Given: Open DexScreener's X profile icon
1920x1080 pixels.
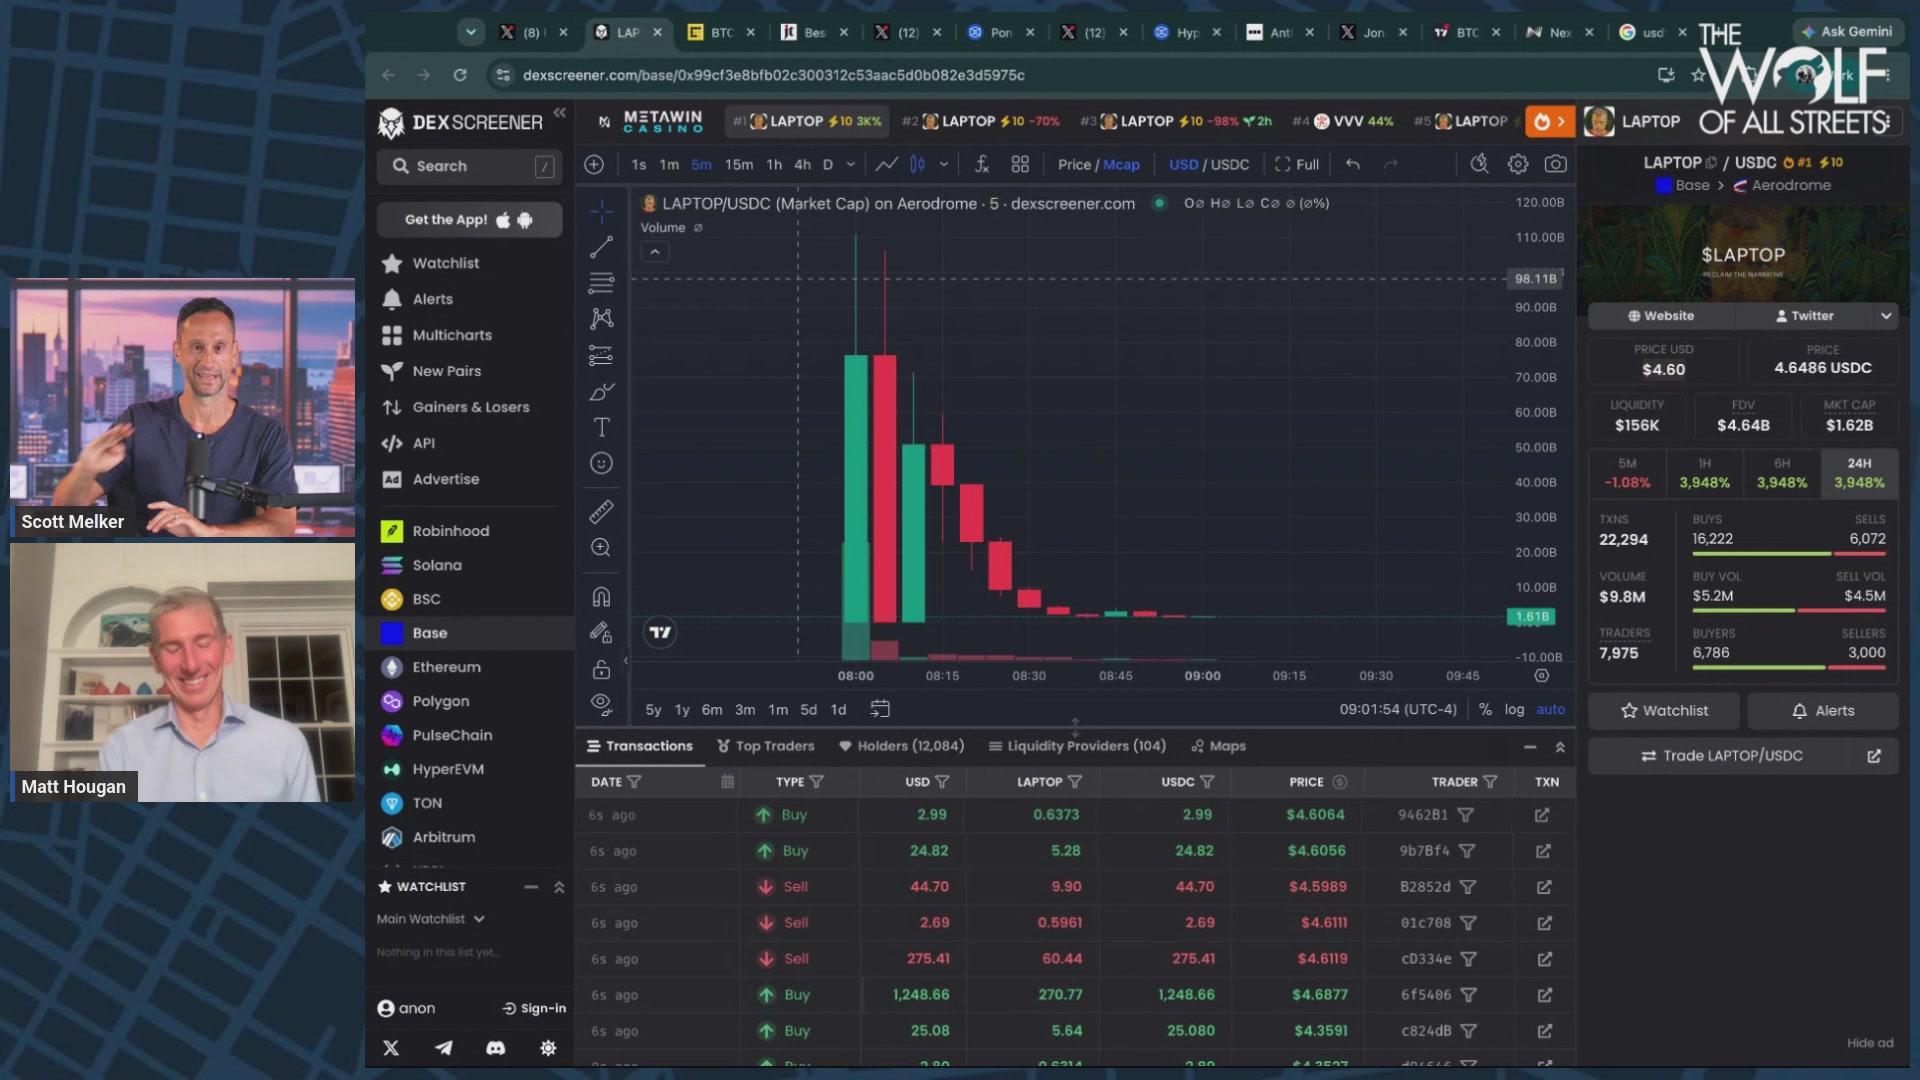Looking at the screenshot, I should tap(391, 1048).
